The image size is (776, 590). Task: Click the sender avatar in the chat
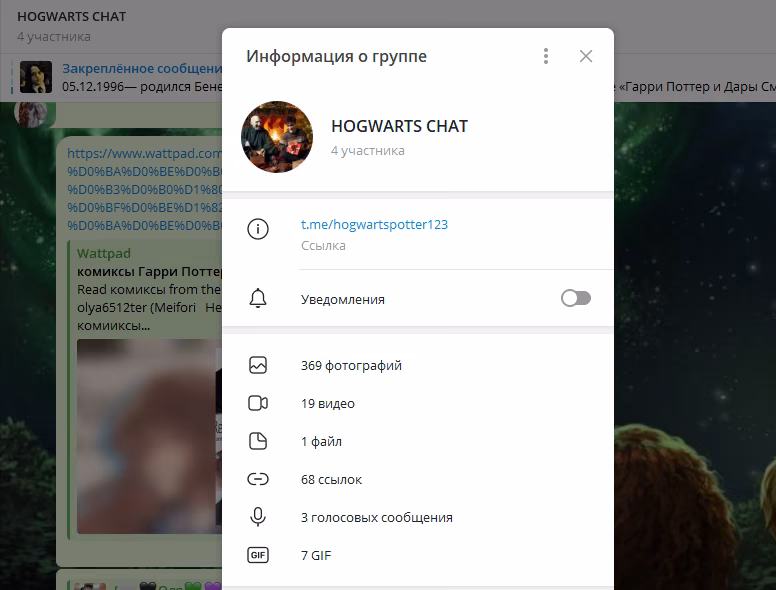pyautogui.click(x=30, y=114)
